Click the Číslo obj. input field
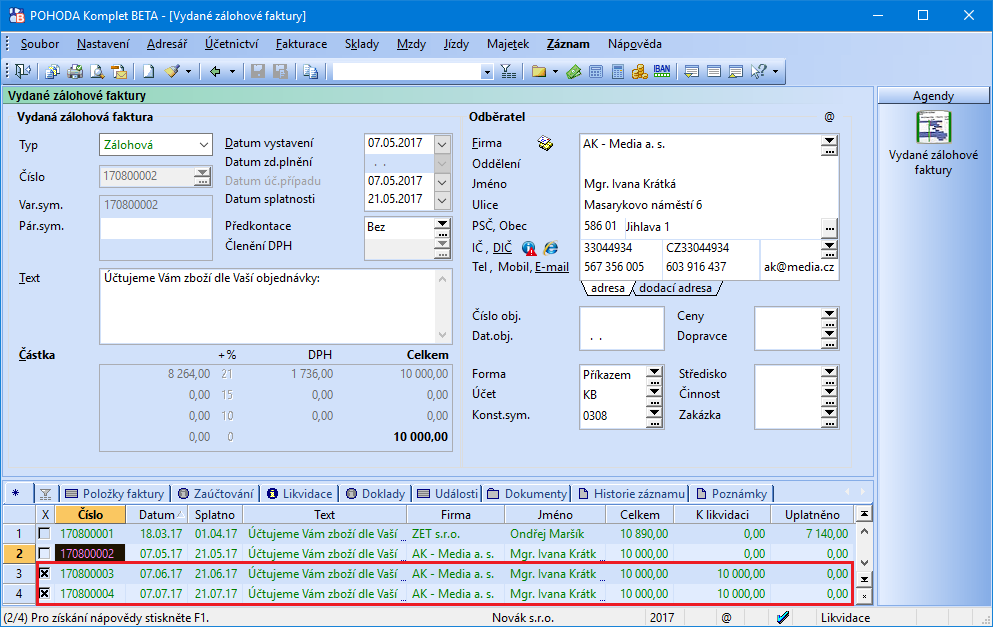Viewport: 993px width, 627px height. (x=621, y=316)
